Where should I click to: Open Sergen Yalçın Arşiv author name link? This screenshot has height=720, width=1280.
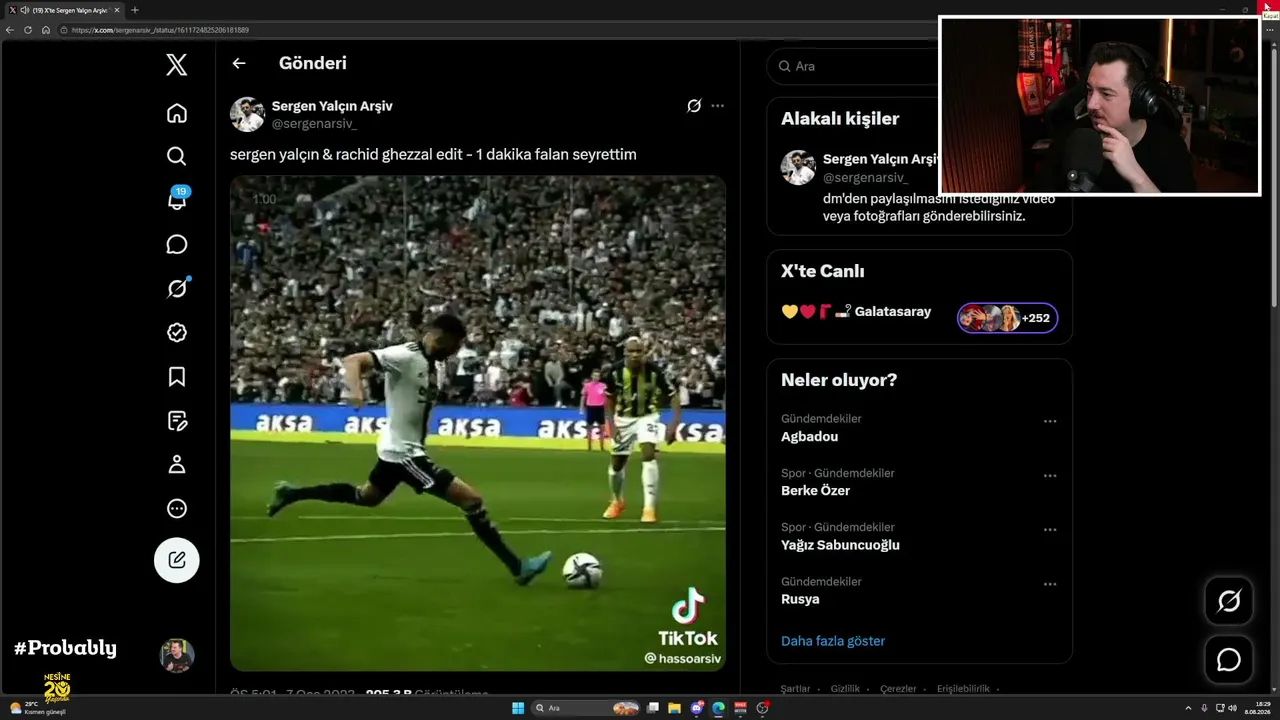coord(332,106)
